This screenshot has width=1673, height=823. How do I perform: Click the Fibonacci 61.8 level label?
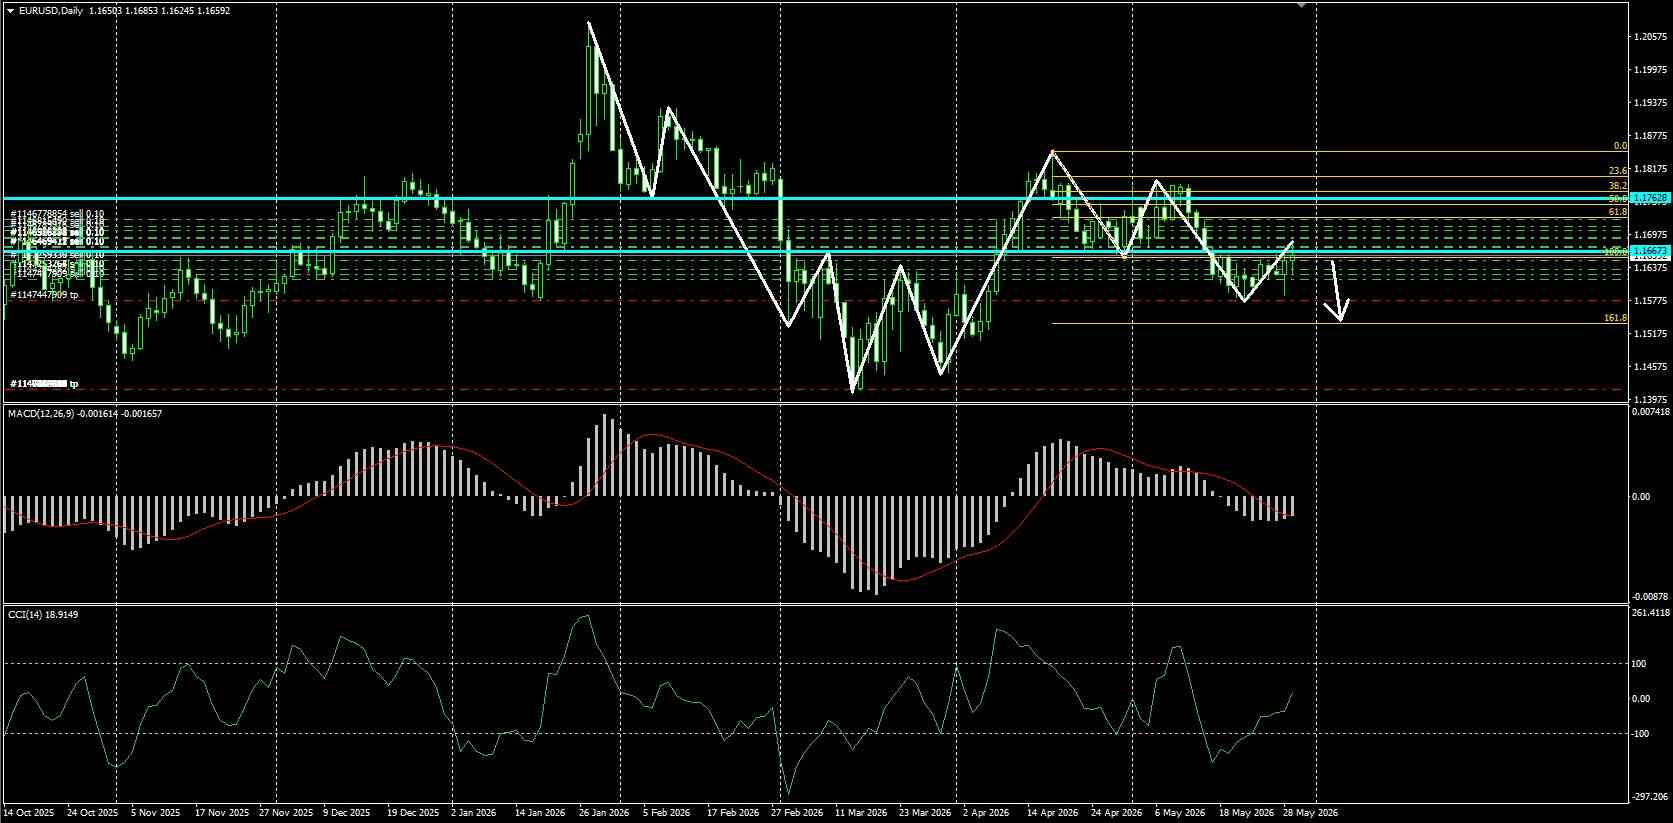tap(1618, 212)
